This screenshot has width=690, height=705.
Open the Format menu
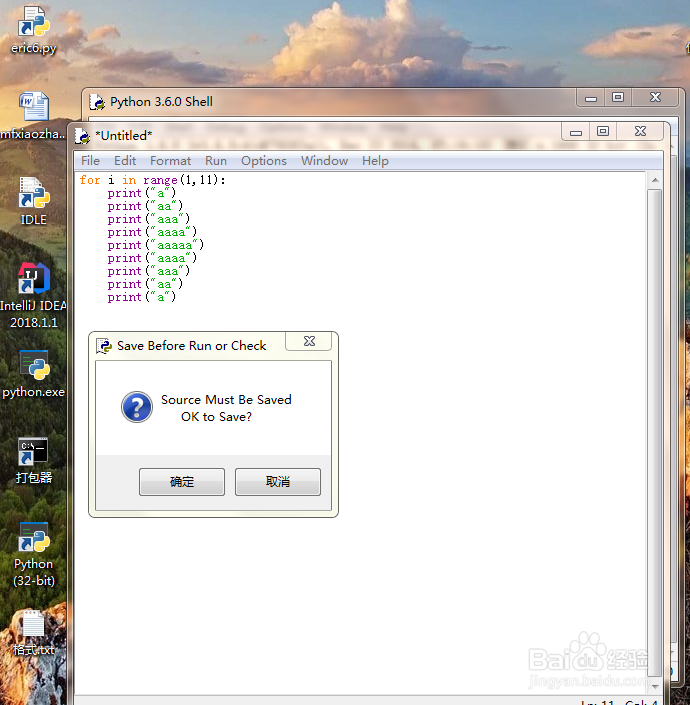point(170,161)
